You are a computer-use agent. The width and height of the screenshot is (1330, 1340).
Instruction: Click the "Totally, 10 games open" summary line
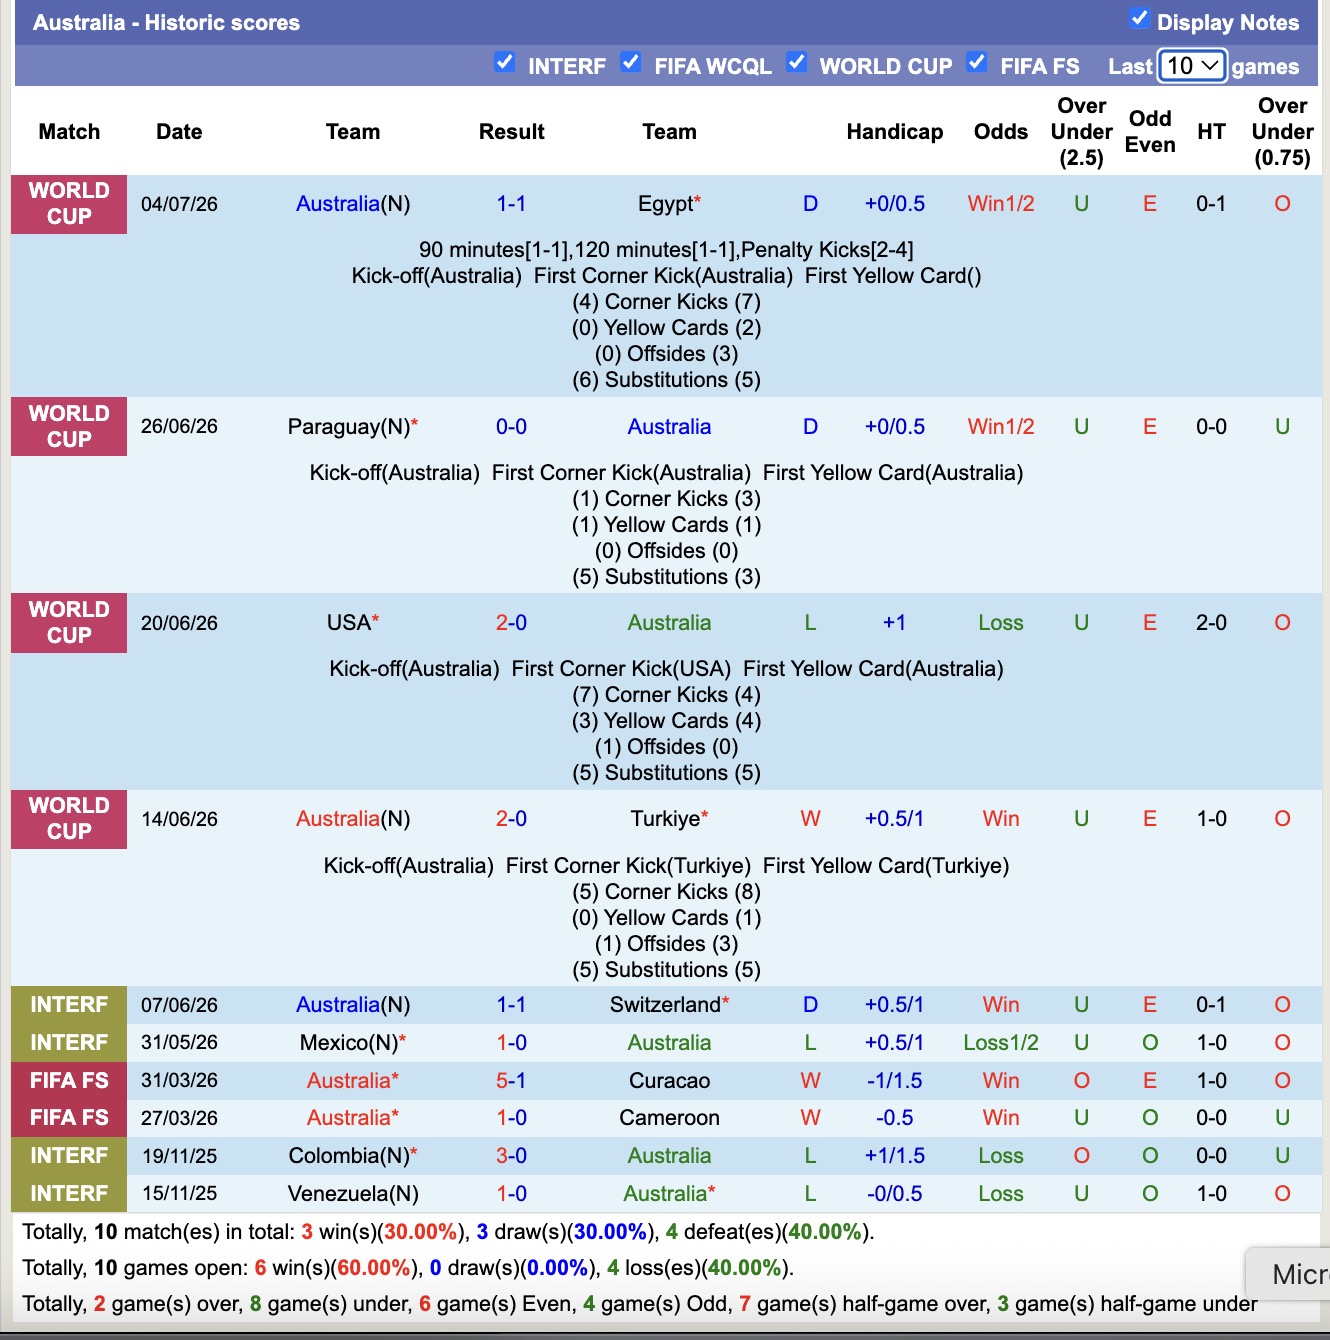[x=408, y=1268]
